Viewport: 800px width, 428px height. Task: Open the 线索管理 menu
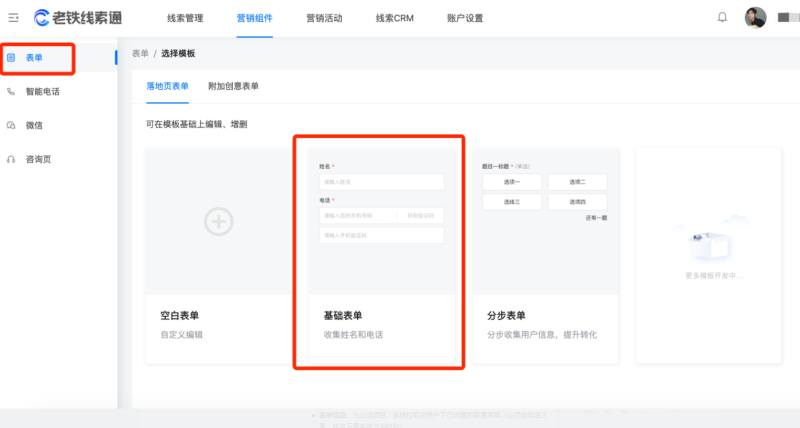tap(185, 18)
